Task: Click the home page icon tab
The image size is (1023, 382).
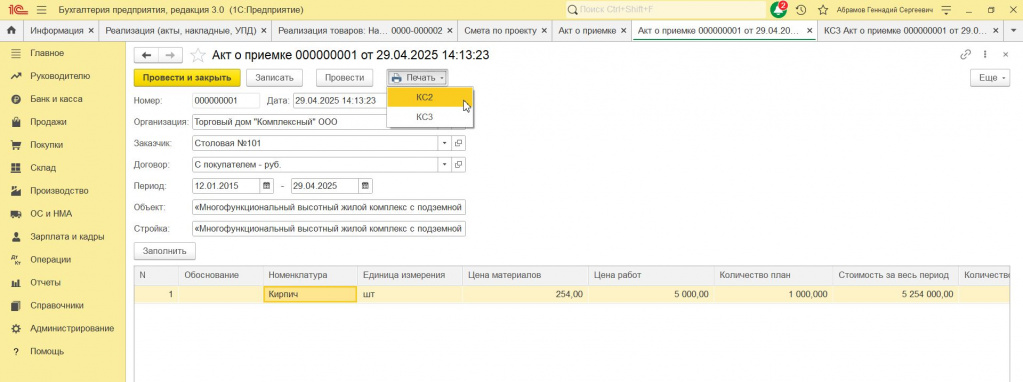Action: (11, 31)
